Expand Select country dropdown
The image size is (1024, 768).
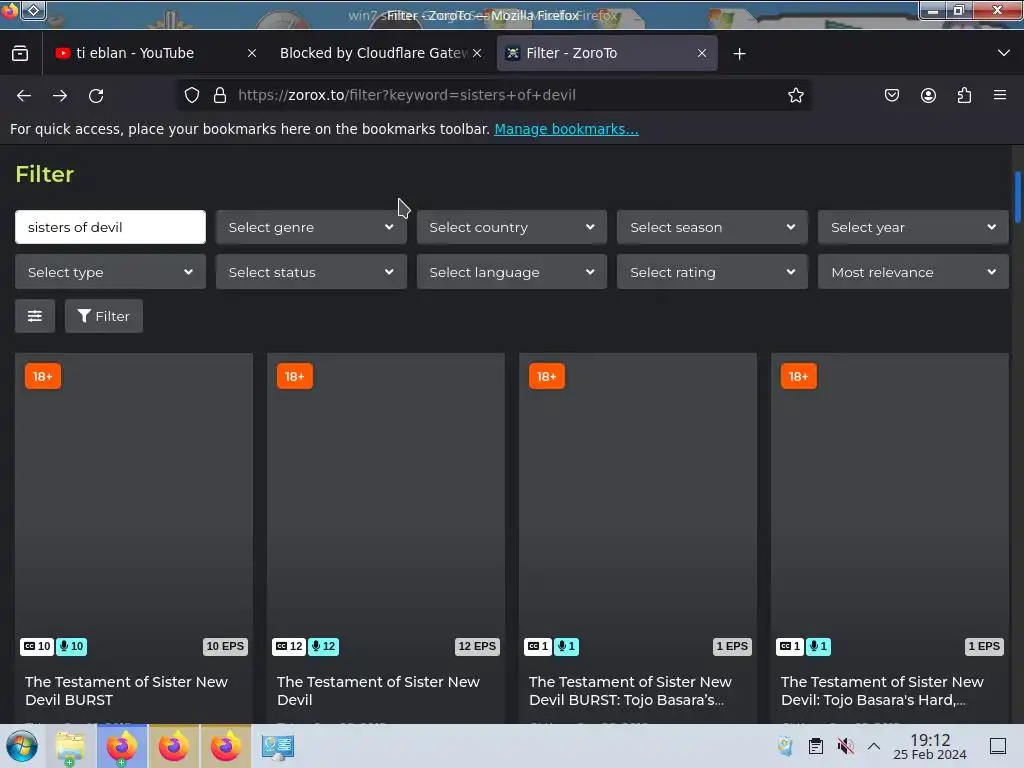pyautogui.click(x=512, y=227)
